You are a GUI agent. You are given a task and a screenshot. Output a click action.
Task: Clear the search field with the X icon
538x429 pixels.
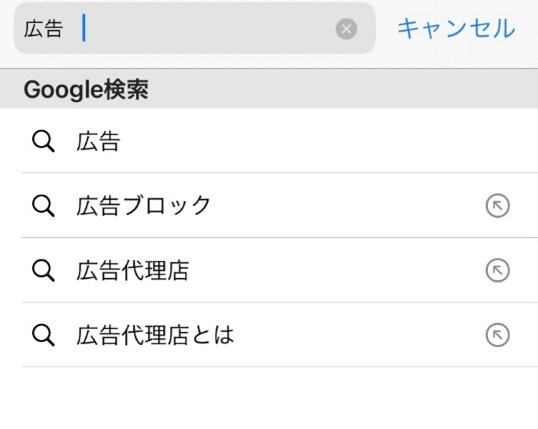pyautogui.click(x=346, y=29)
